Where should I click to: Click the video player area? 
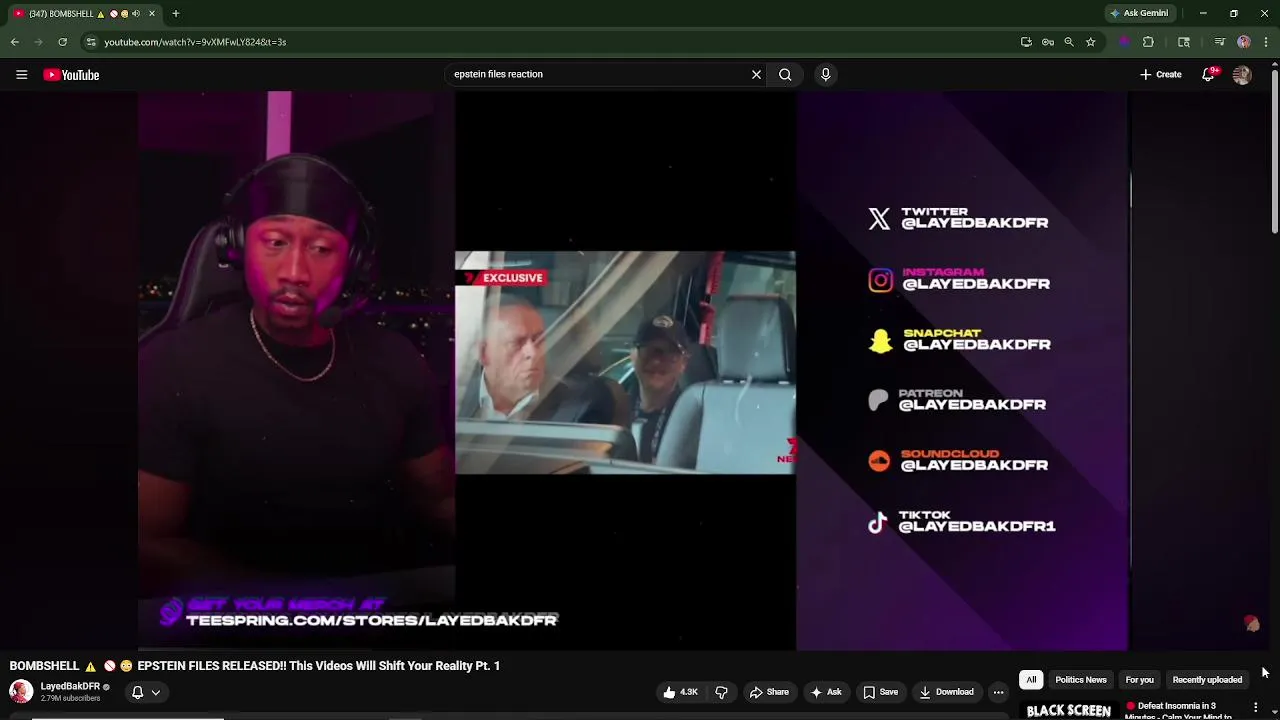click(x=633, y=370)
